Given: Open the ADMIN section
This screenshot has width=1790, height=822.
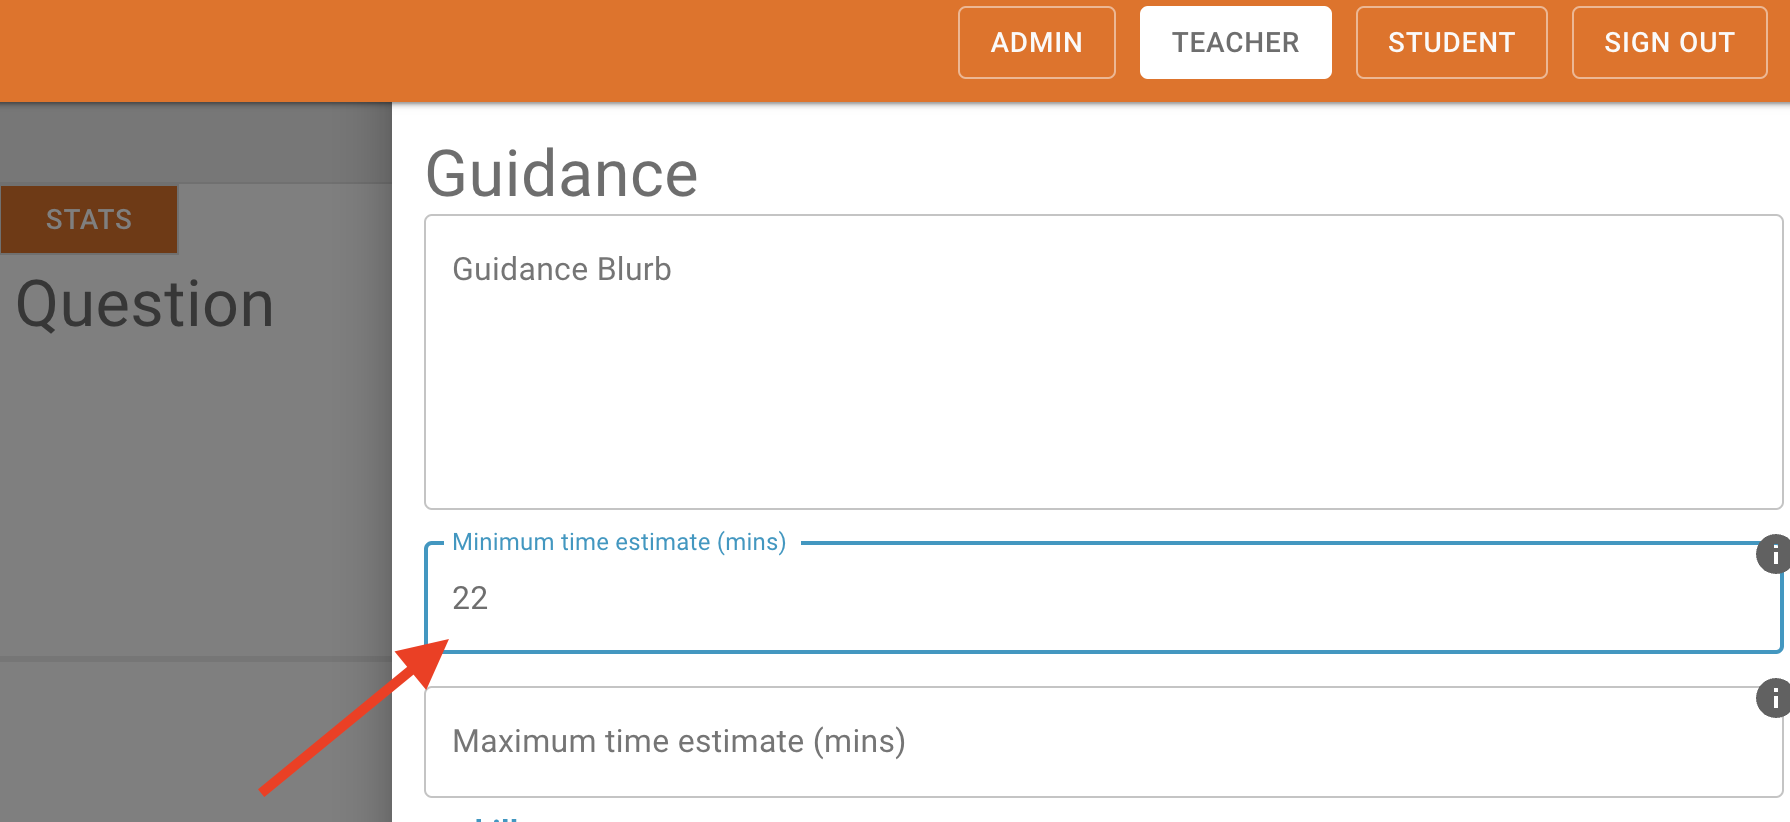Looking at the screenshot, I should [x=1036, y=42].
